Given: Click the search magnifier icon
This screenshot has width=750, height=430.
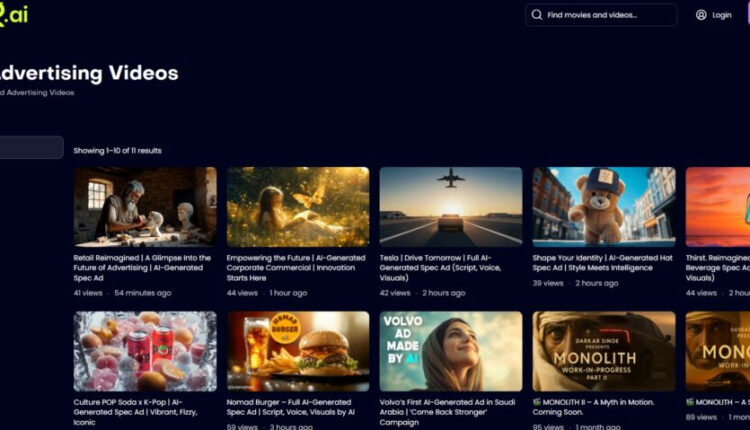Looking at the screenshot, I should click(x=537, y=15).
